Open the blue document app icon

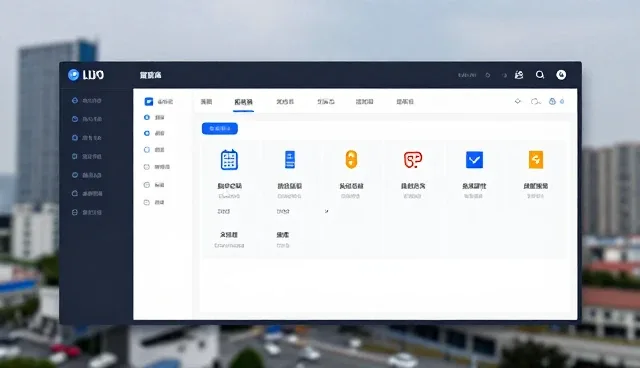[x=290, y=159]
